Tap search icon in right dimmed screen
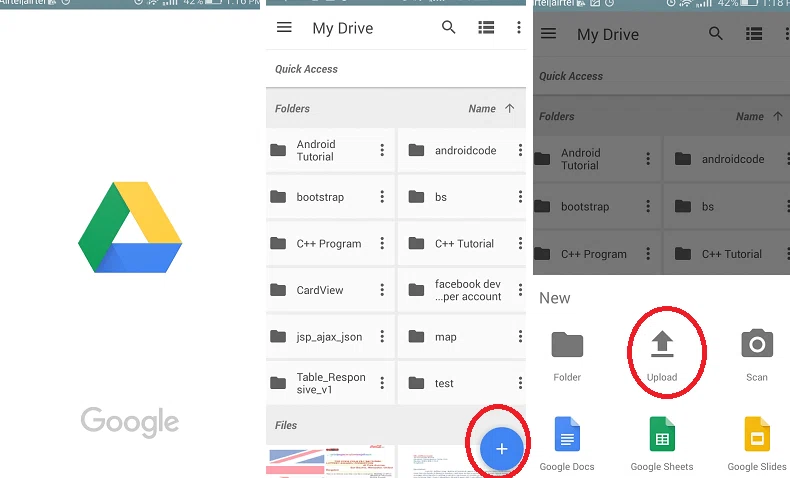790x478 pixels. [715, 34]
